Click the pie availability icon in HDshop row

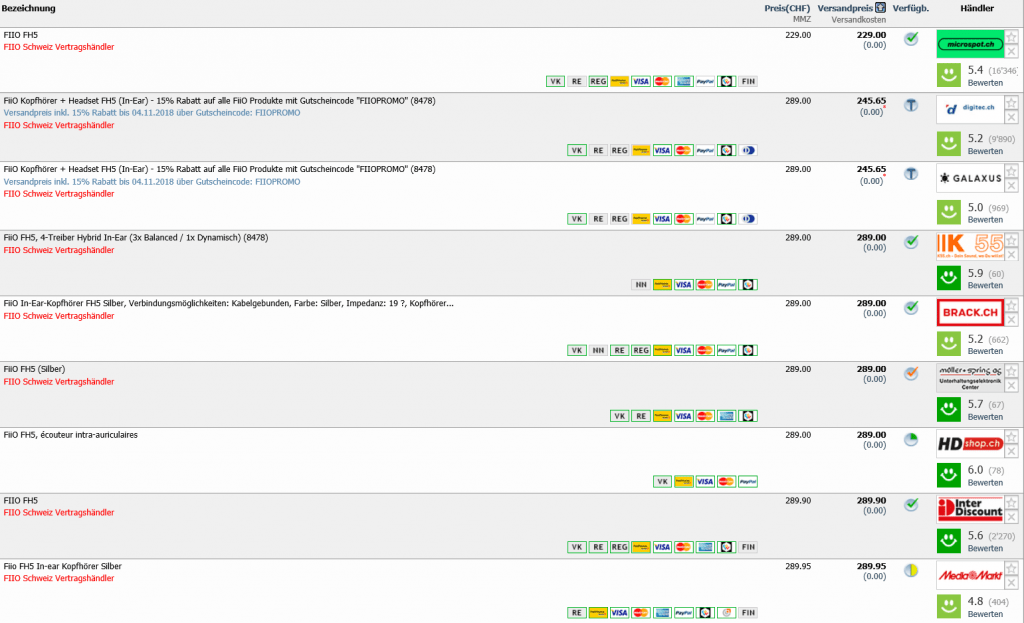tap(911, 439)
